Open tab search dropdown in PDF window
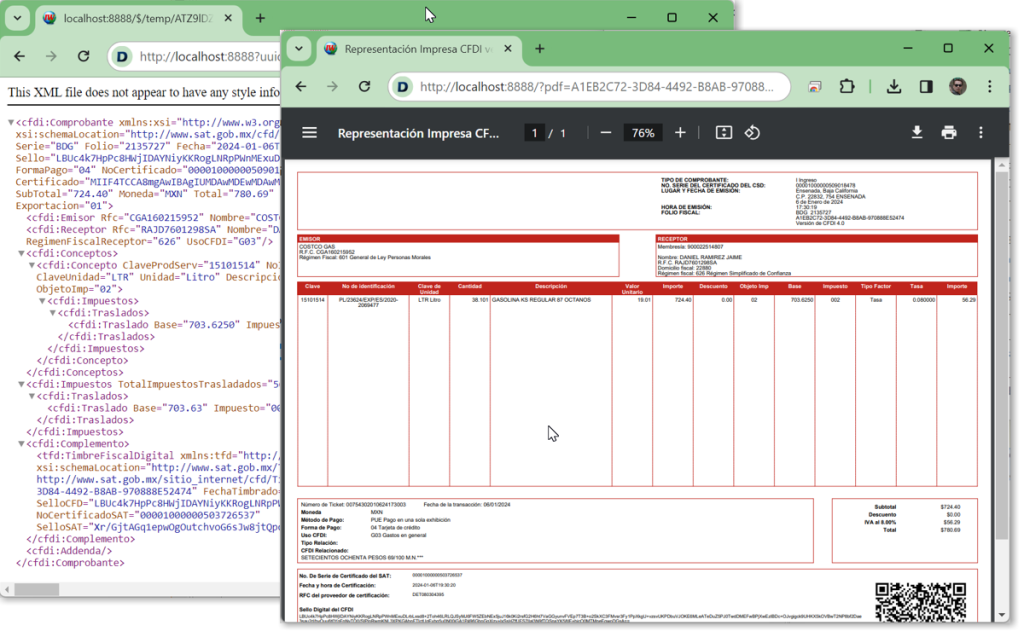The width and height of the screenshot is (1024, 631). tap(298, 49)
